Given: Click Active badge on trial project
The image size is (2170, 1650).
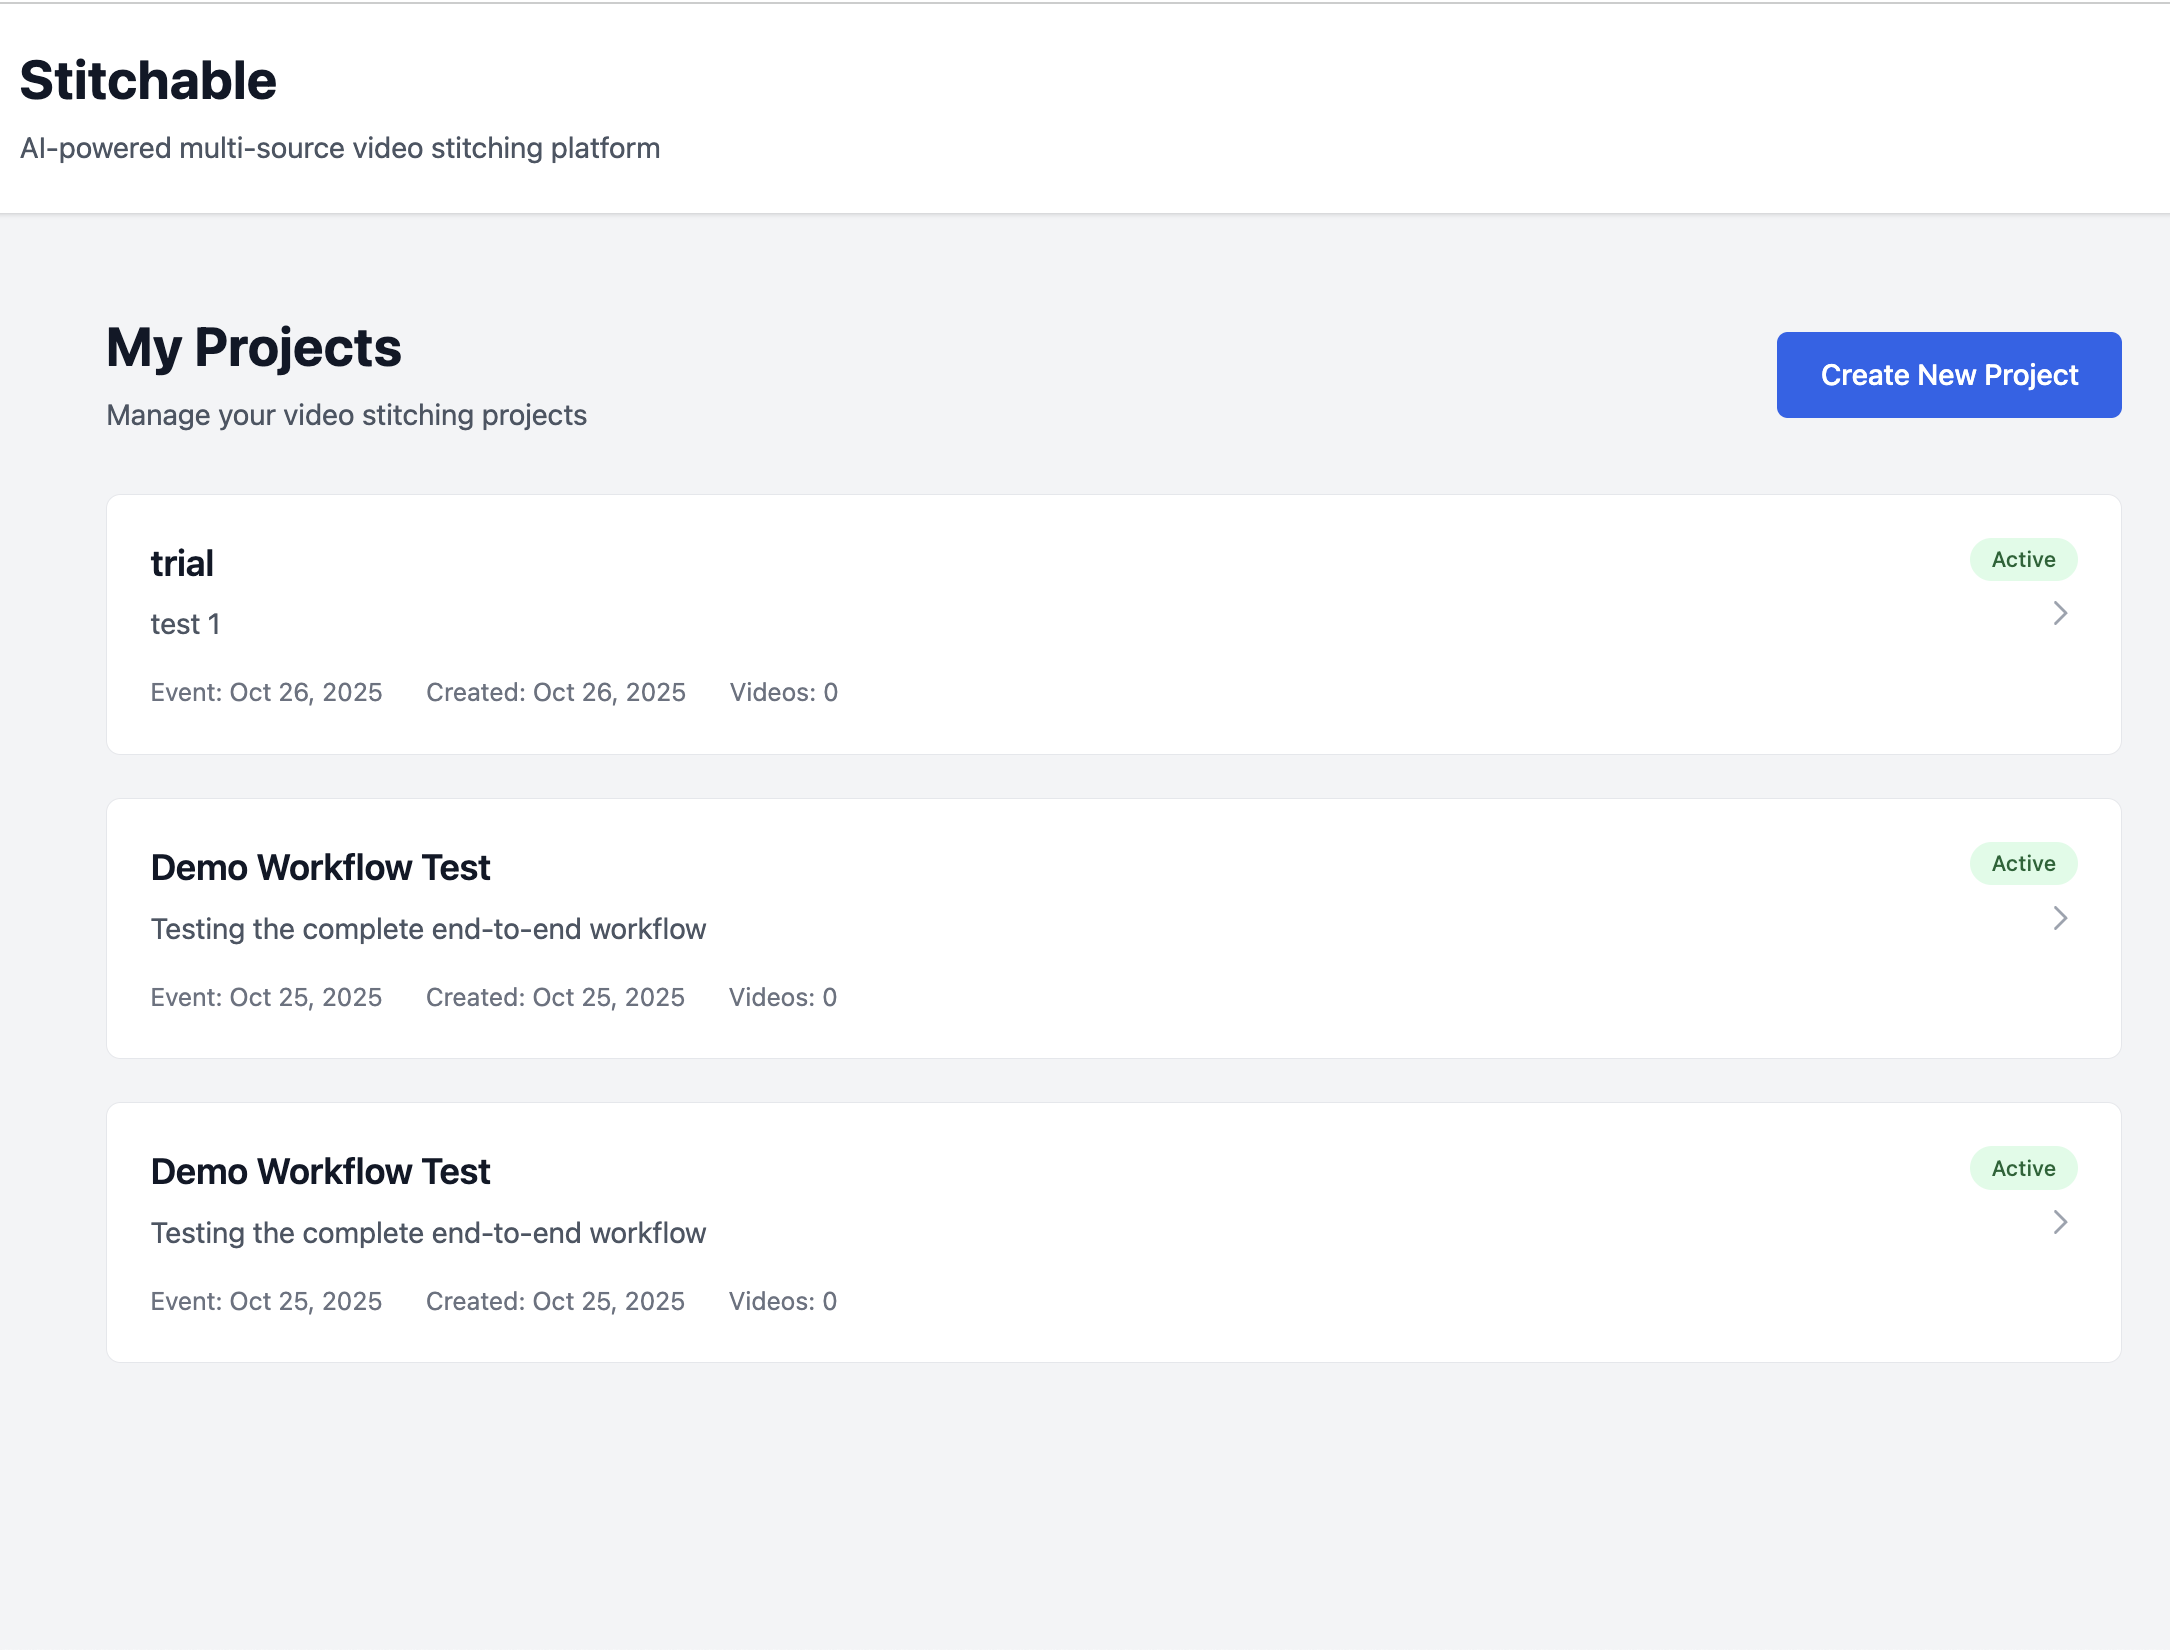Looking at the screenshot, I should click(2022, 560).
